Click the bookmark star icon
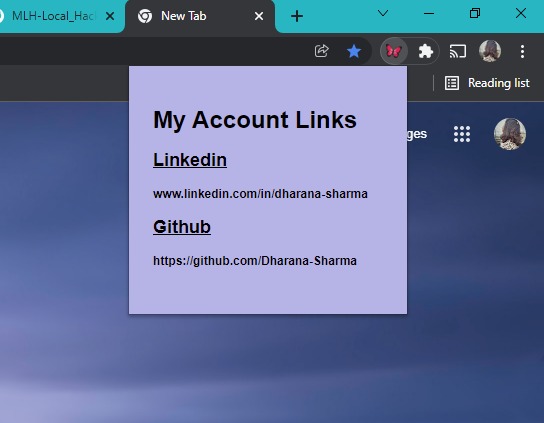Viewport: 544px width, 423px height. click(354, 51)
